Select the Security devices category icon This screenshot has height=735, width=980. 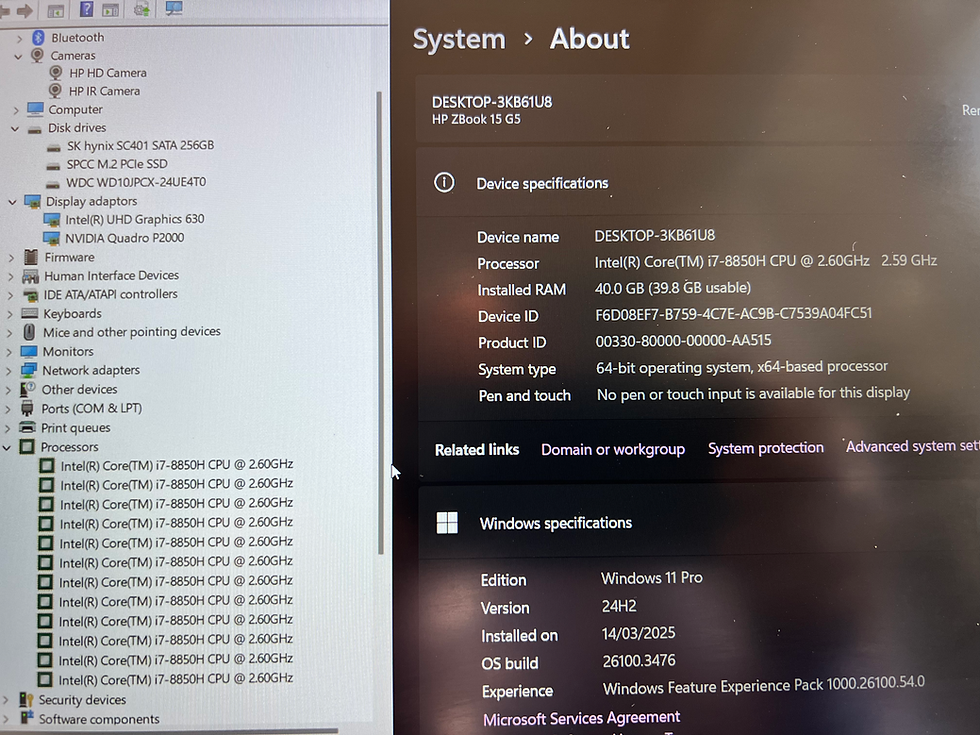(26, 699)
